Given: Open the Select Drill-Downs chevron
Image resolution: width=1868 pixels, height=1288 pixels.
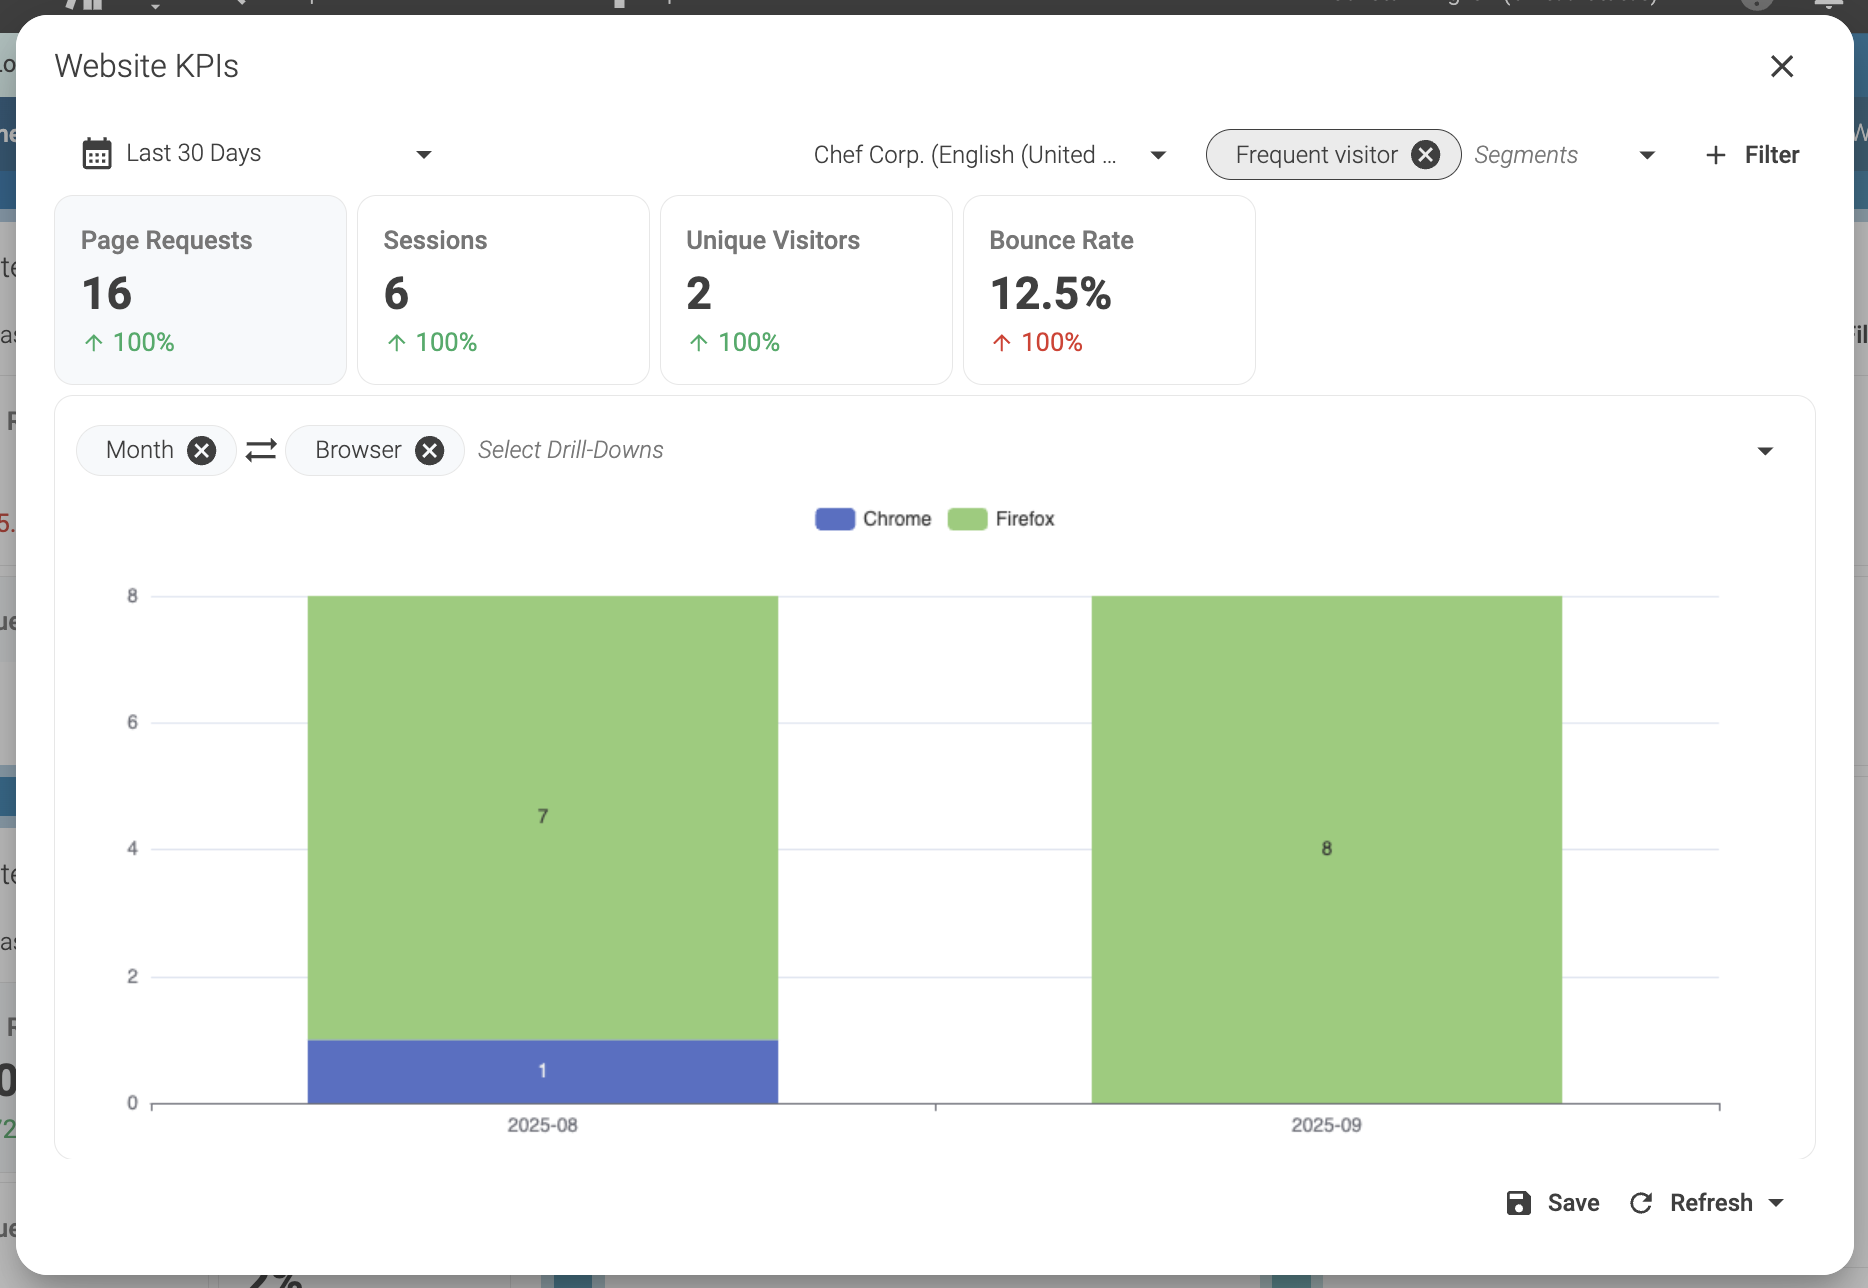Looking at the screenshot, I should 1766,450.
